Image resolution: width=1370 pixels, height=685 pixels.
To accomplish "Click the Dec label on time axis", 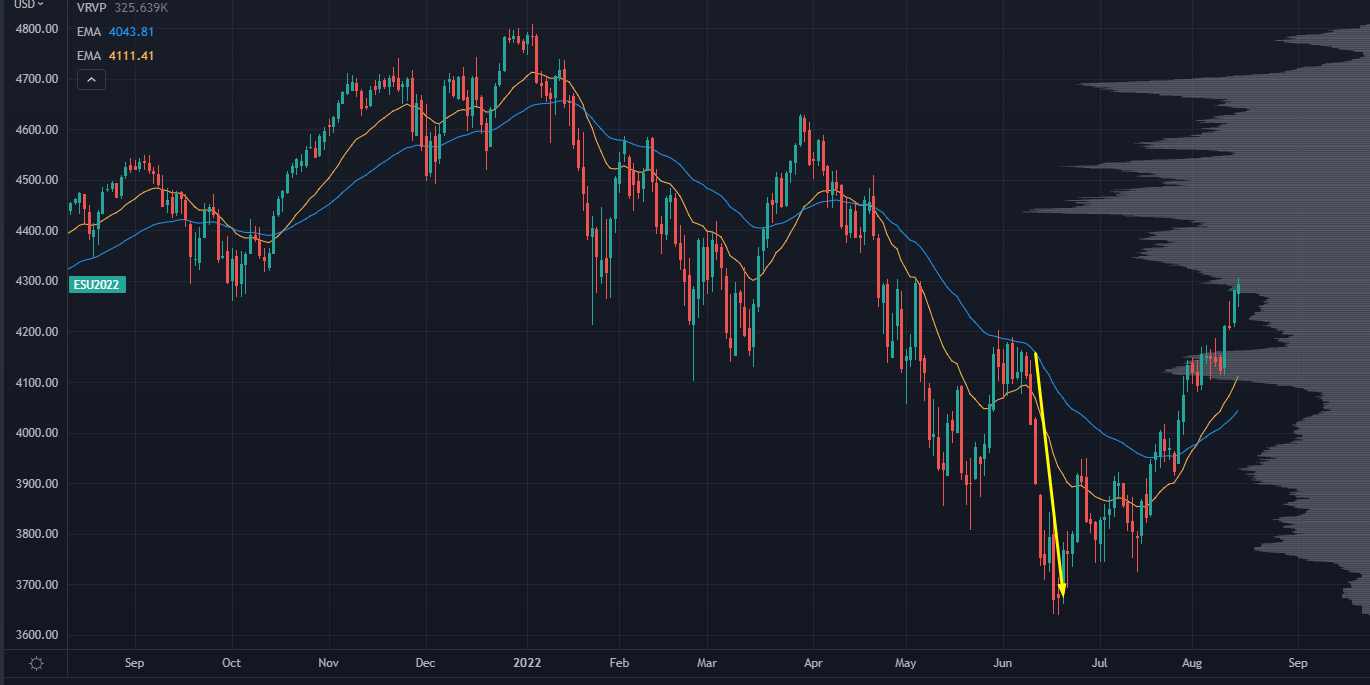I will (x=425, y=663).
